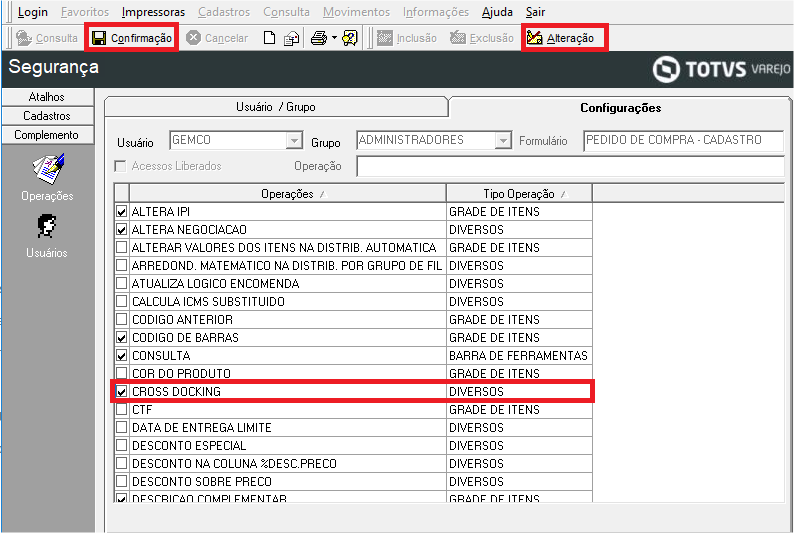Click the help question mark icon
This screenshot has width=794, height=533.
pyautogui.click(x=350, y=38)
